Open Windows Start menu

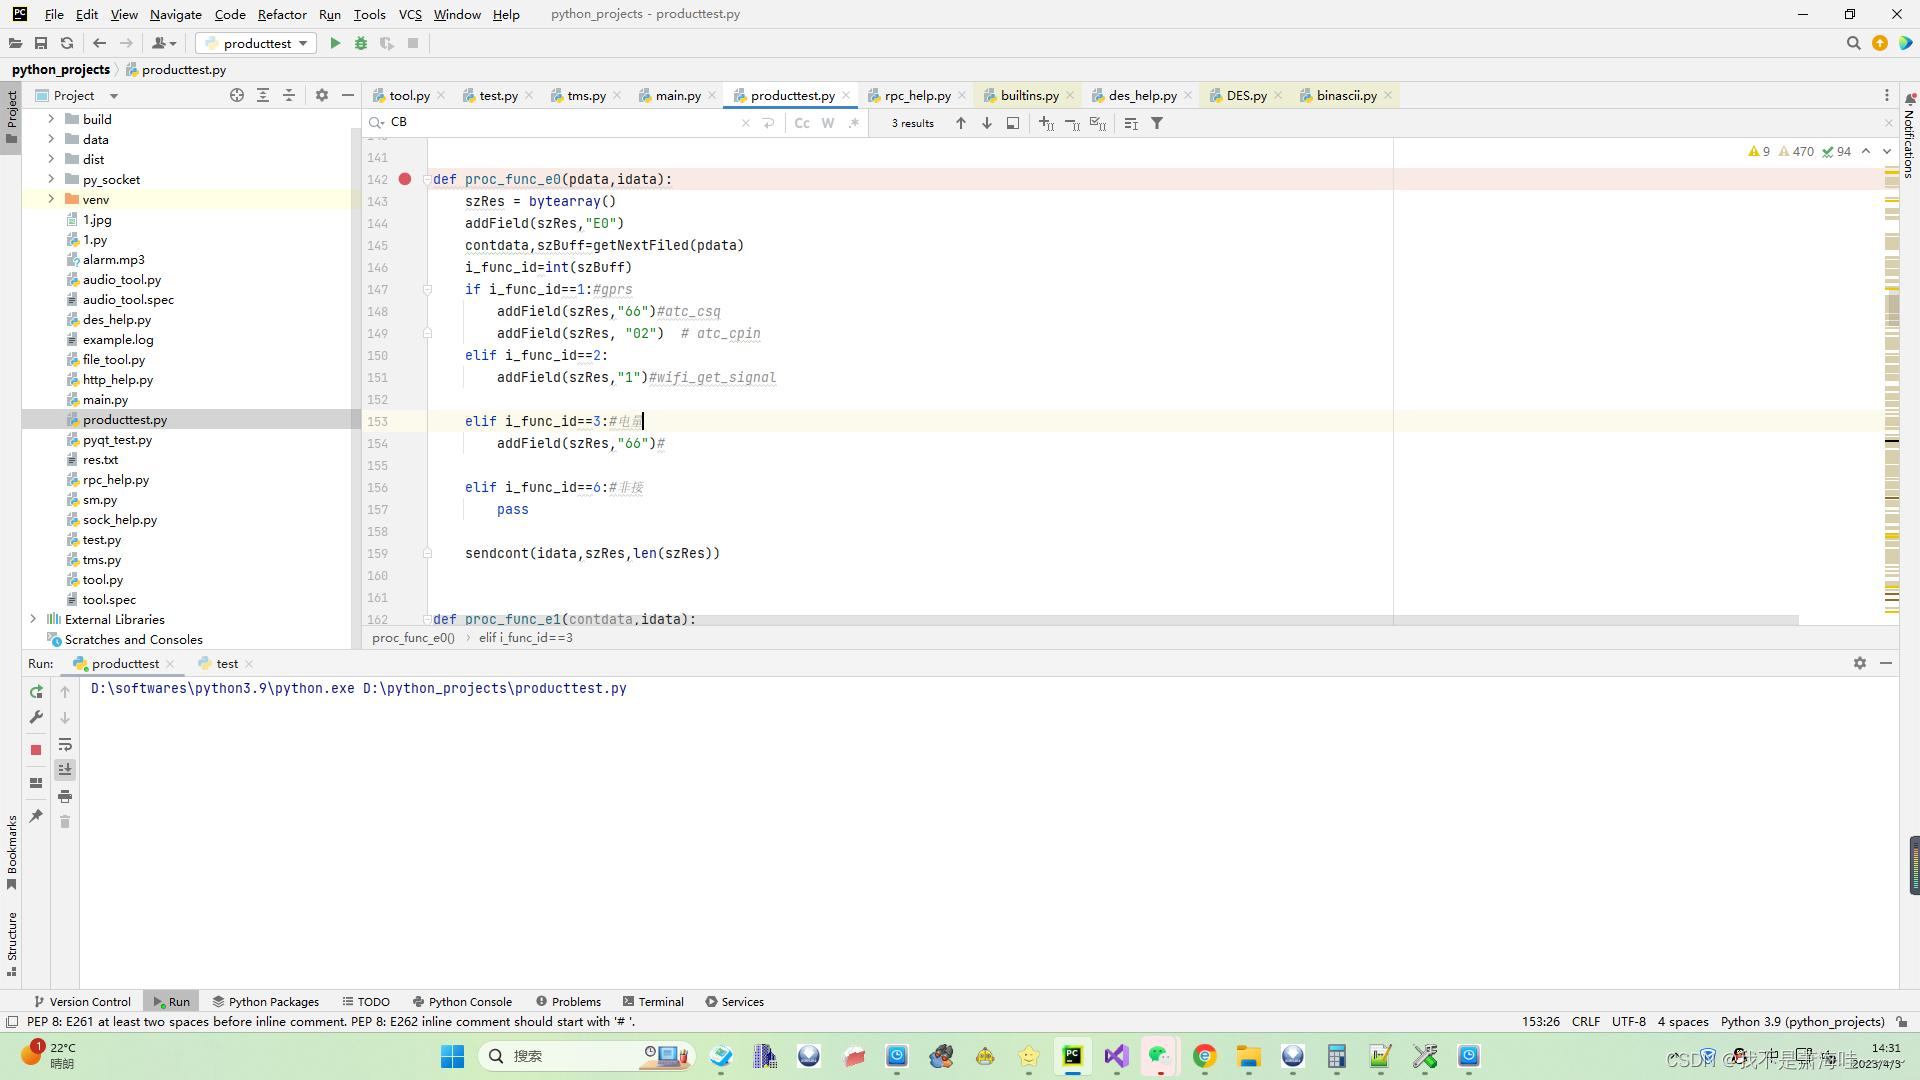453,1056
